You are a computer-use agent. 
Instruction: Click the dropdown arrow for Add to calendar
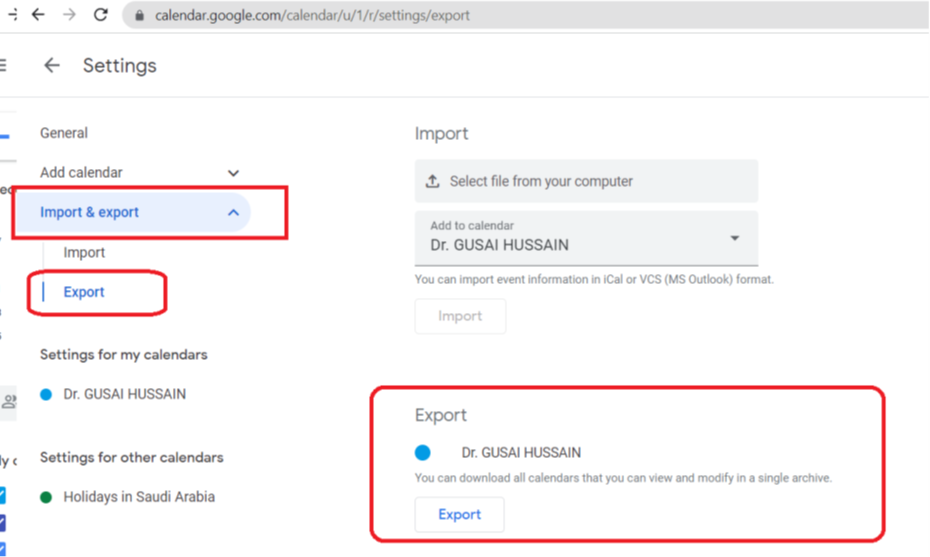[x=734, y=238]
